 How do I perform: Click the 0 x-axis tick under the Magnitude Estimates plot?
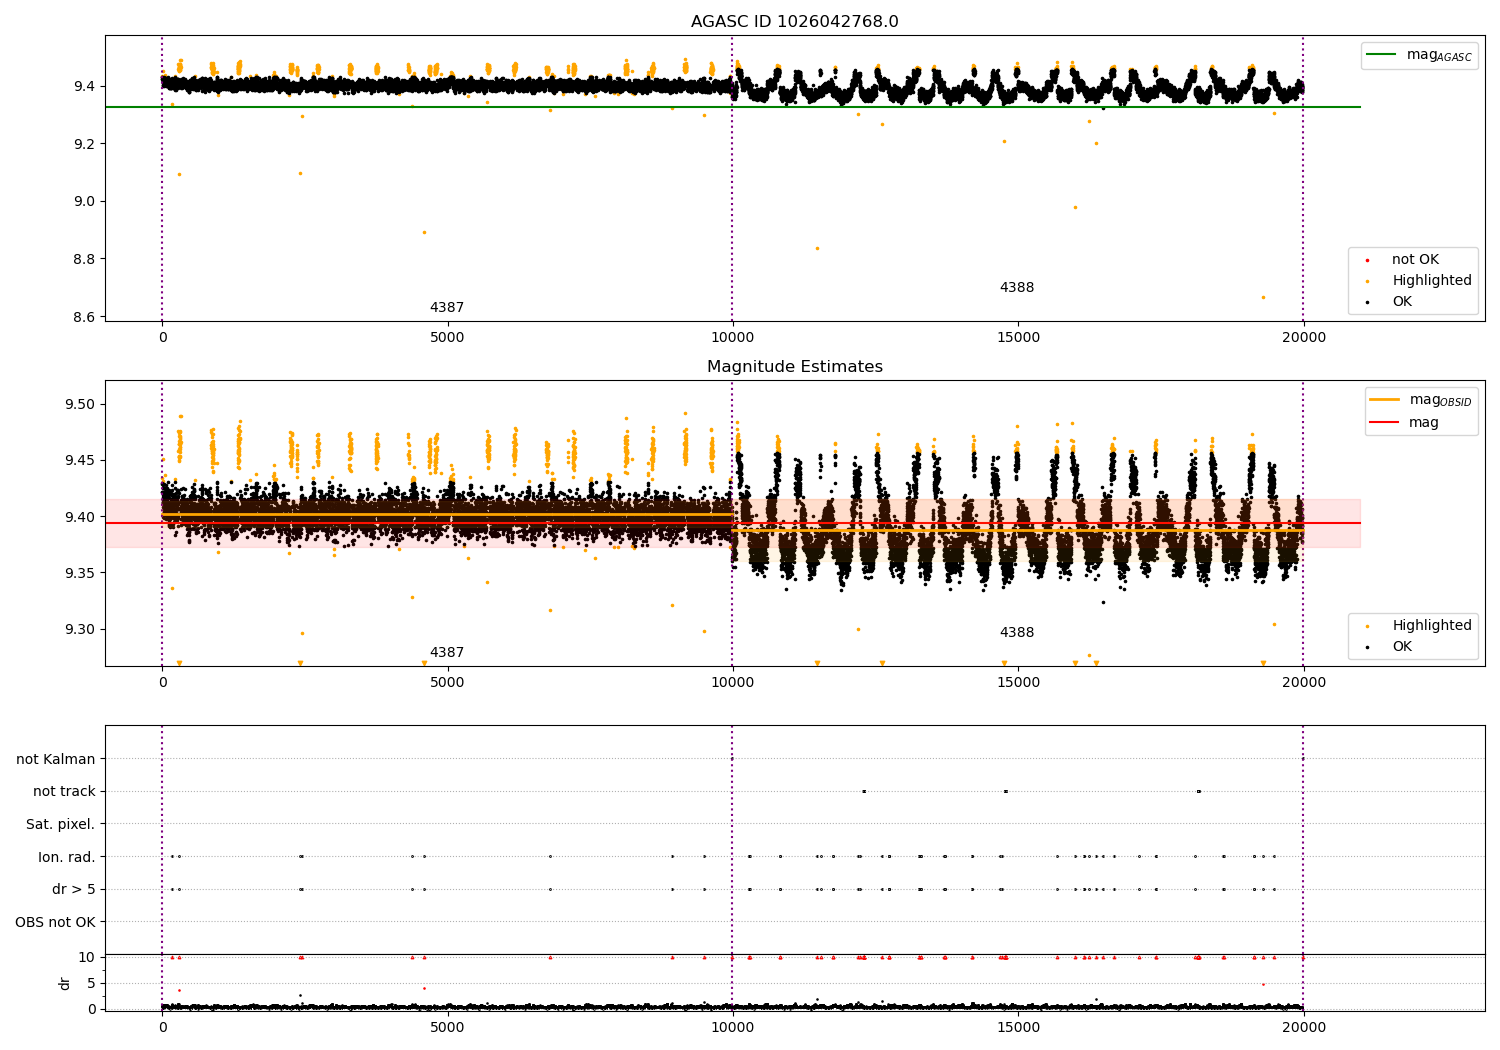pyautogui.click(x=162, y=683)
